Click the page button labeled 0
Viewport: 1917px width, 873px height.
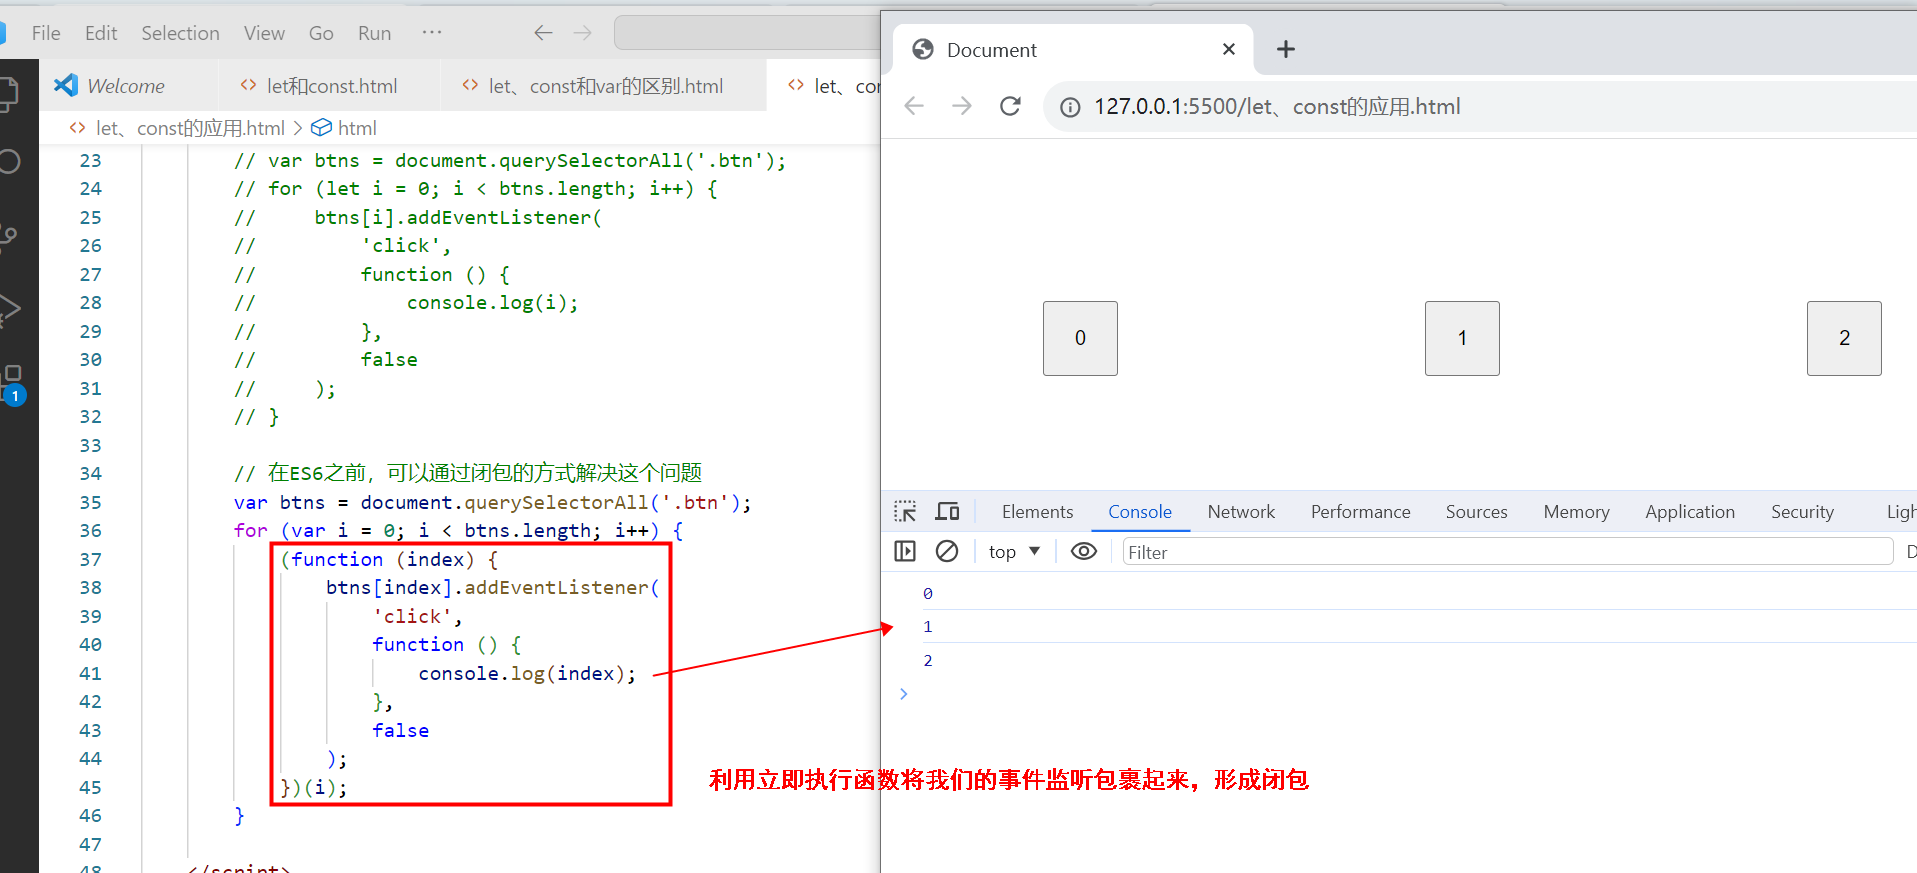tap(1080, 338)
